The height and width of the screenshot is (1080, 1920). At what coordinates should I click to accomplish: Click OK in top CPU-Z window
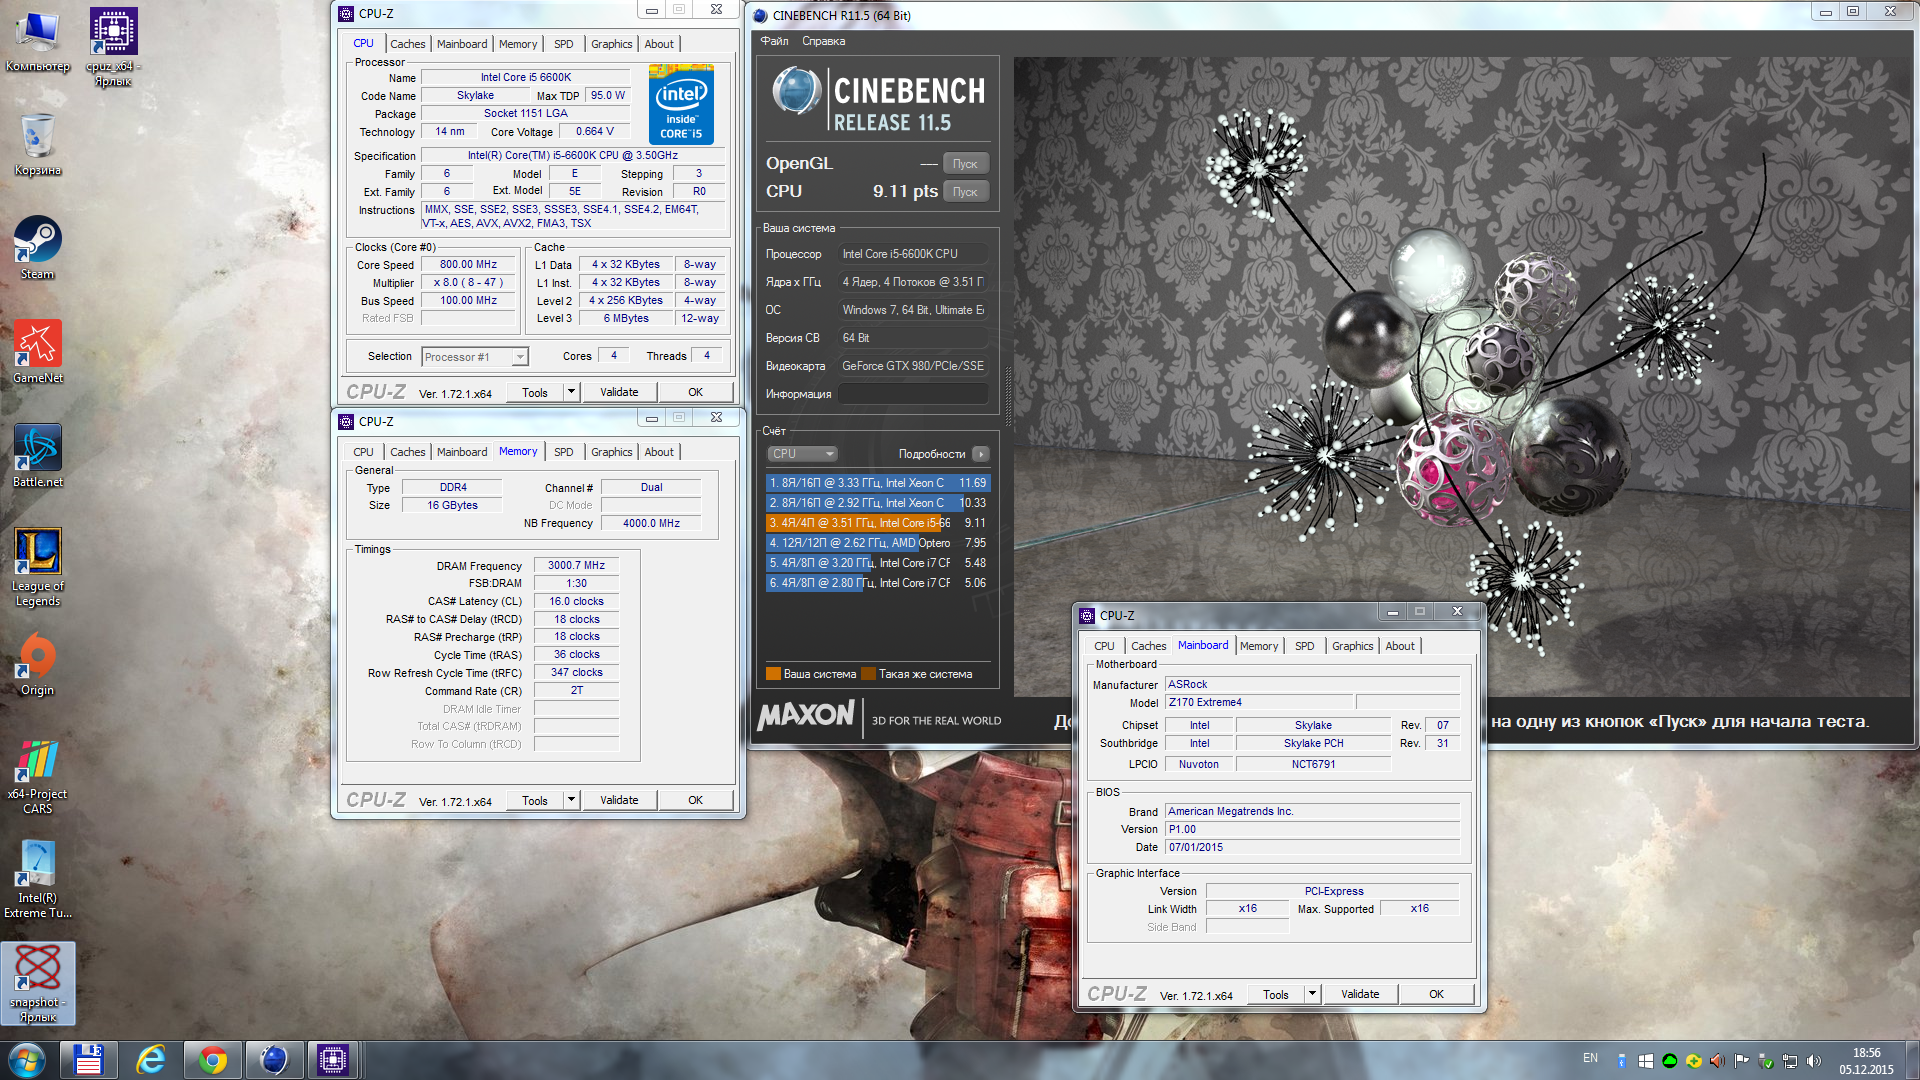click(x=695, y=392)
